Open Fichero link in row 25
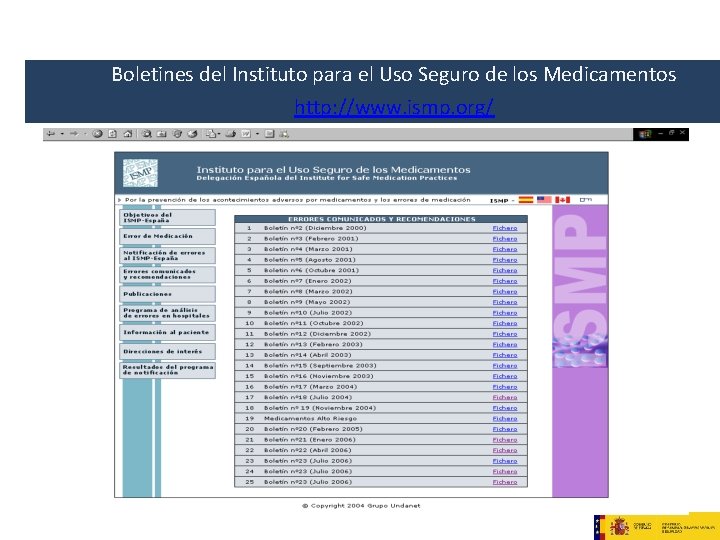 pos(505,482)
